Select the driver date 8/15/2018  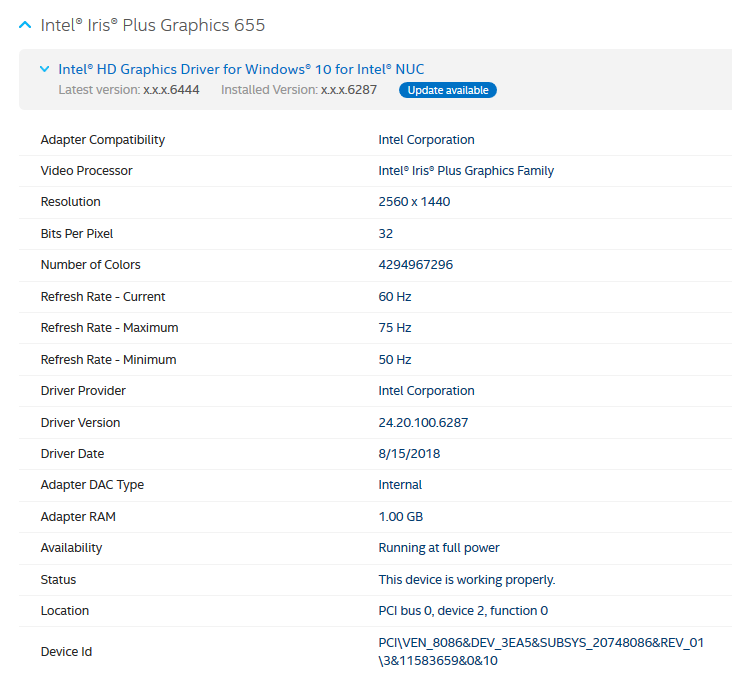coord(409,454)
